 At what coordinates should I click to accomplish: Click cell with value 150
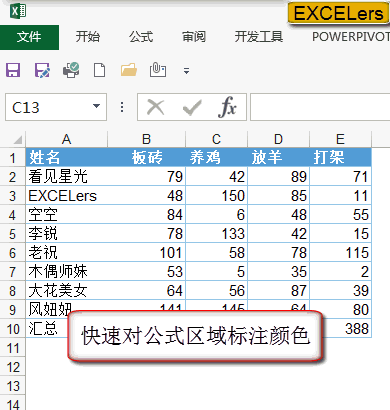pos(217,195)
